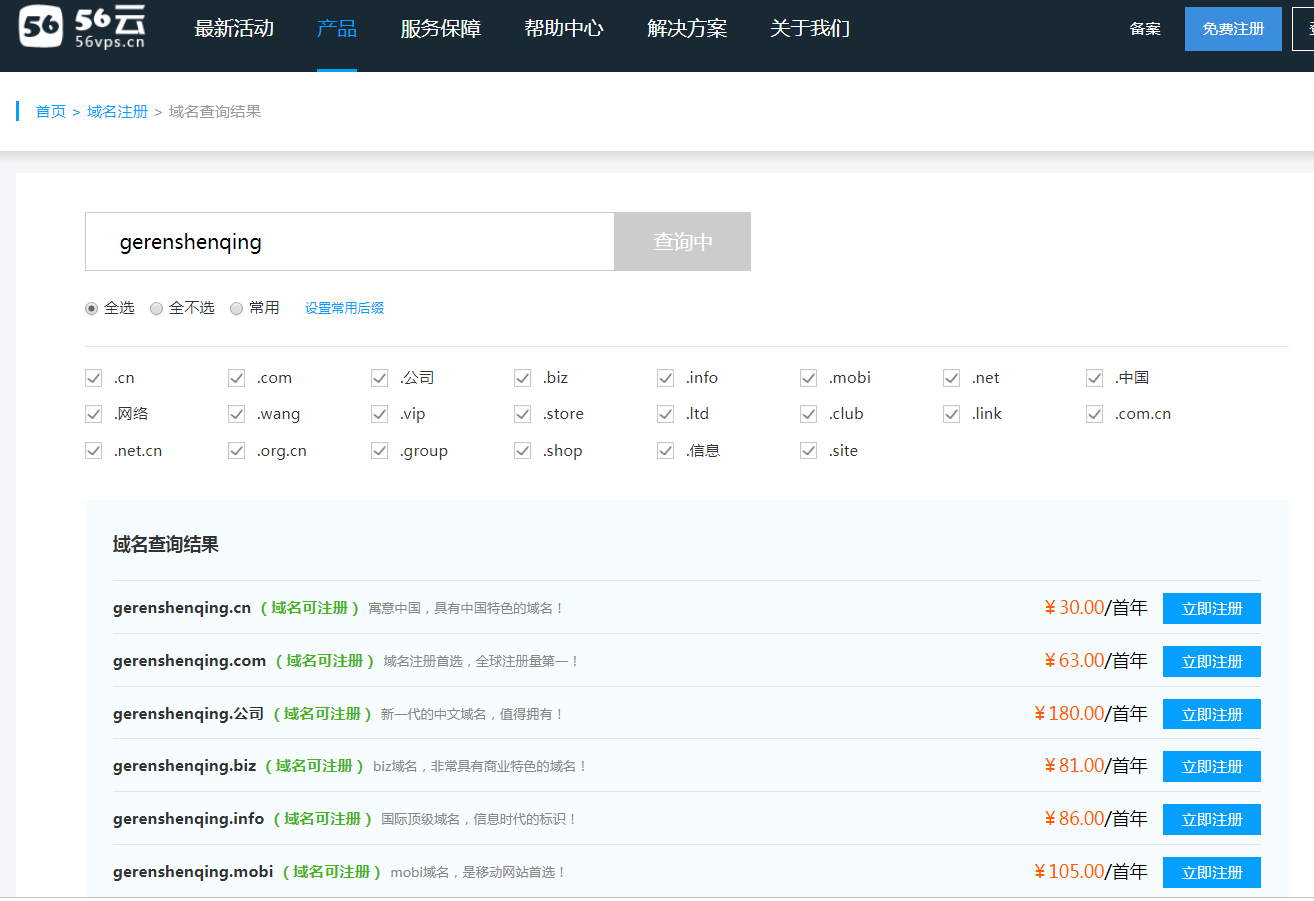Uncheck the .中国 suffix checkbox
This screenshot has height=901, width=1314.
point(1095,378)
